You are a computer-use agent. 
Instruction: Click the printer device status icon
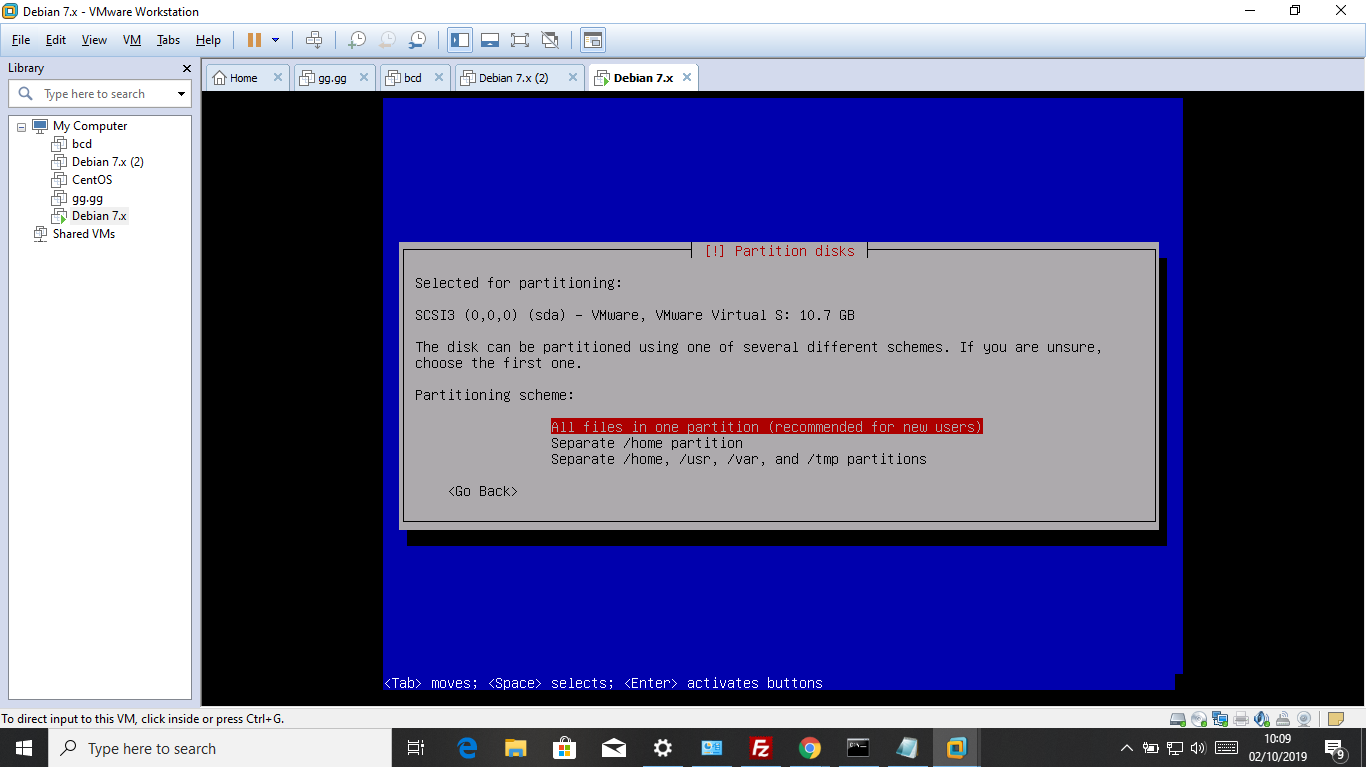pyautogui.click(x=1241, y=719)
